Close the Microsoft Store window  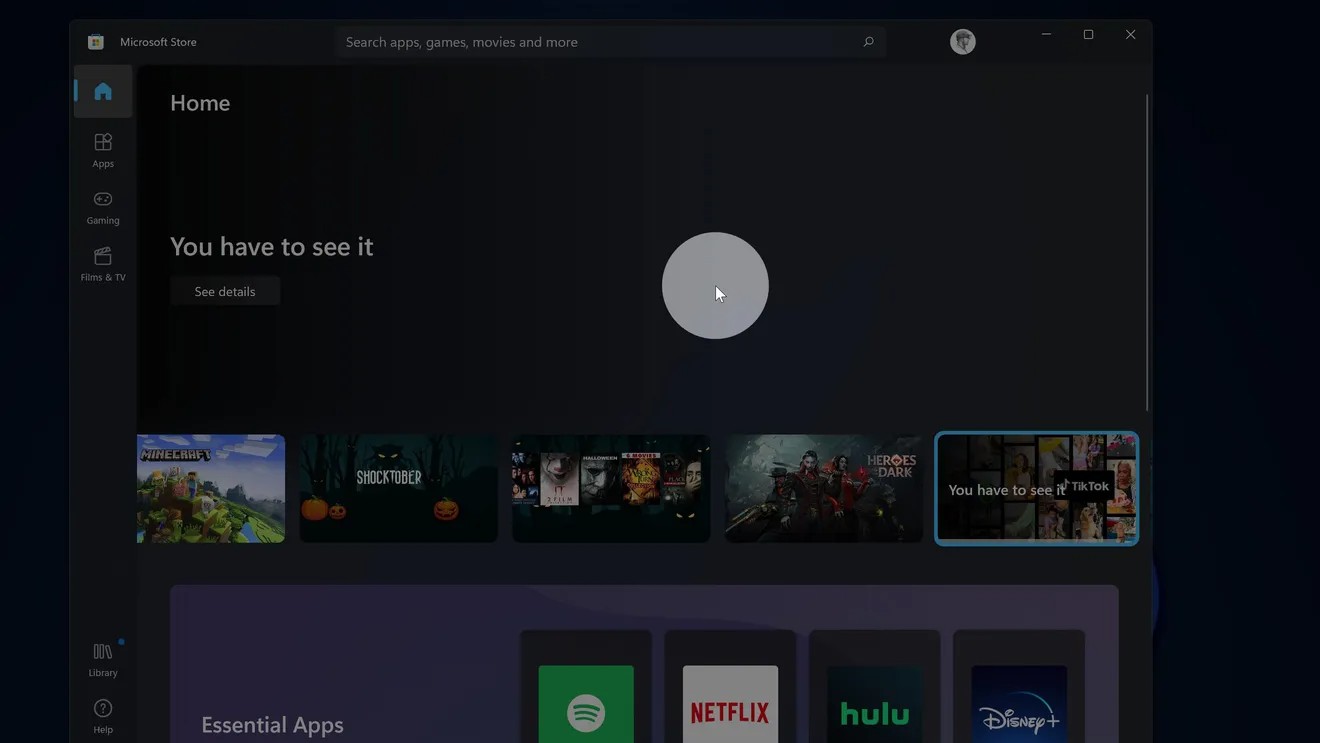pyautogui.click(x=1131, y=34)
